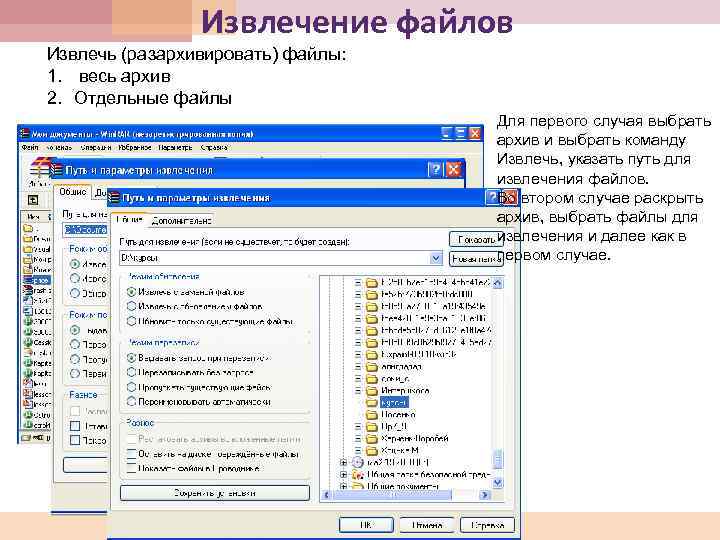Click the help question-mark button in back dialog
The width and height of the screenshot is (720, 540).
point(434,169)
